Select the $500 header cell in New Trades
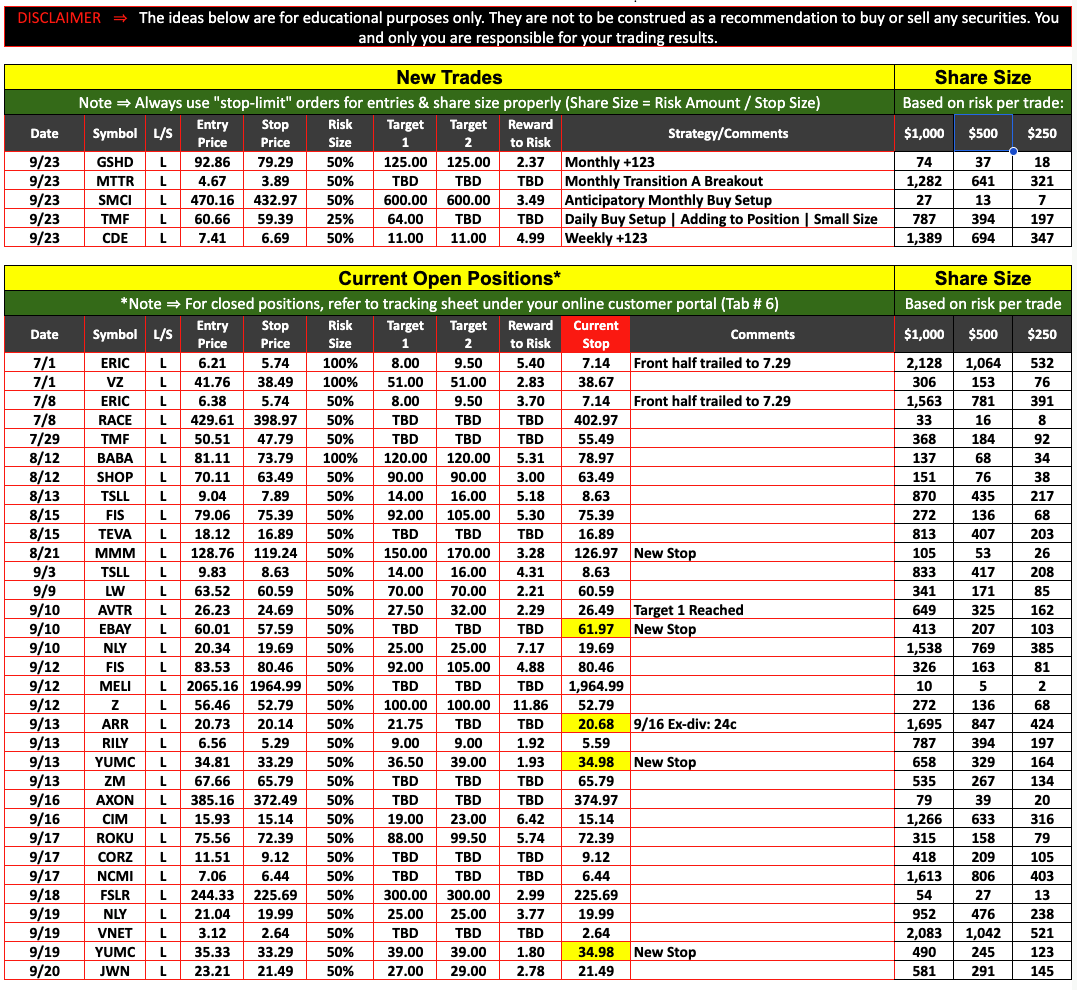 (x=983, y=133)
